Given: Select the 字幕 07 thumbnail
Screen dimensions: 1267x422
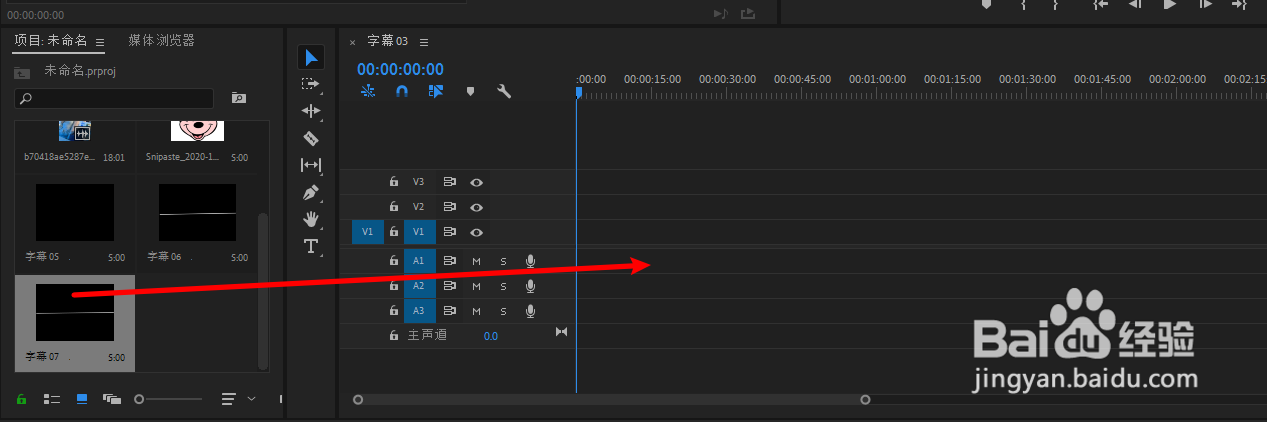Looking at the screenshot, I should 74,312.
